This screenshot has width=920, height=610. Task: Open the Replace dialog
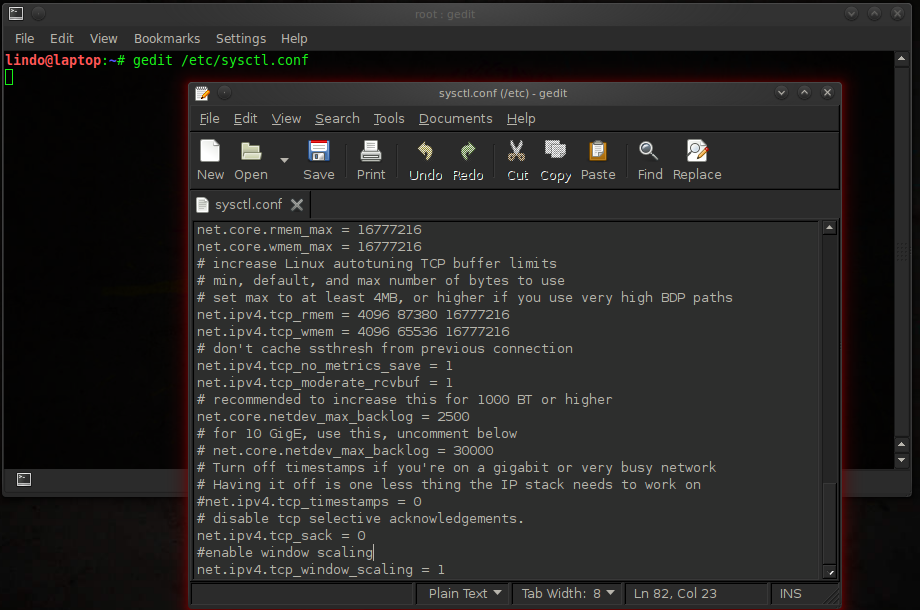pyautogui.click(x=696, y=160)
